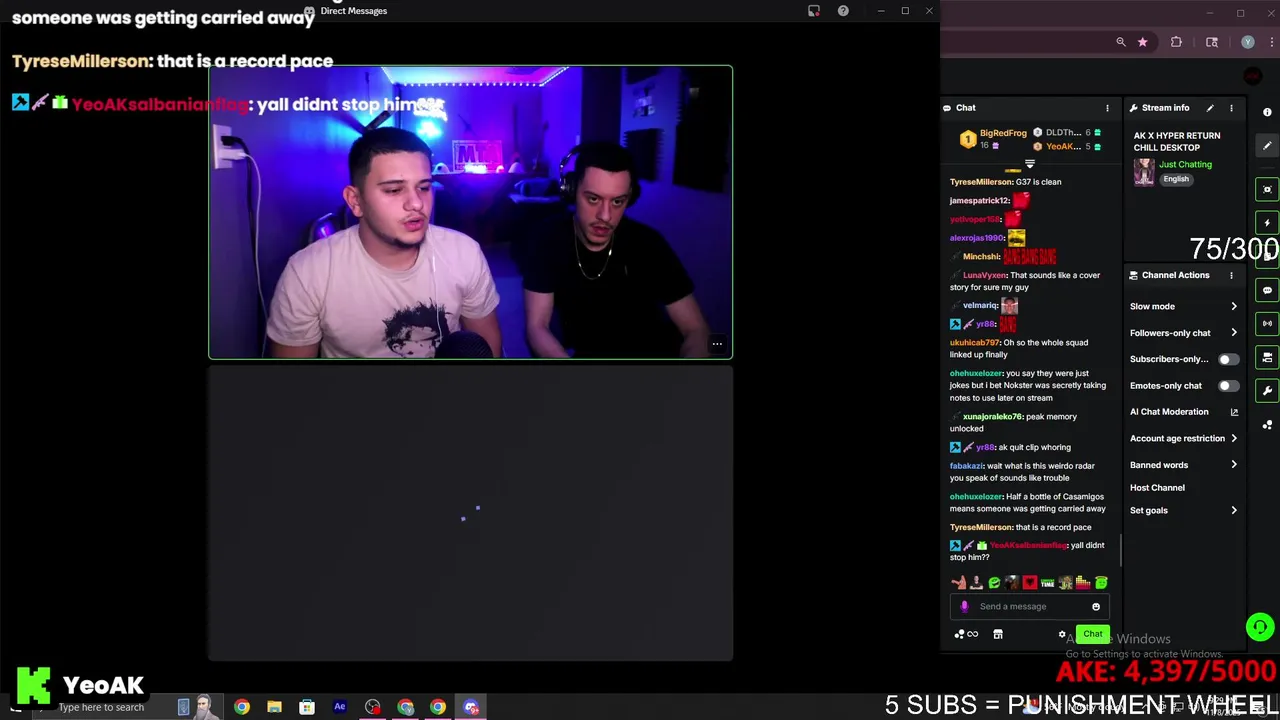Viewport: 1280px width, 720px height.
Task: Select the pencil edit icon in the right sidebar
Action: [1267, 146]
